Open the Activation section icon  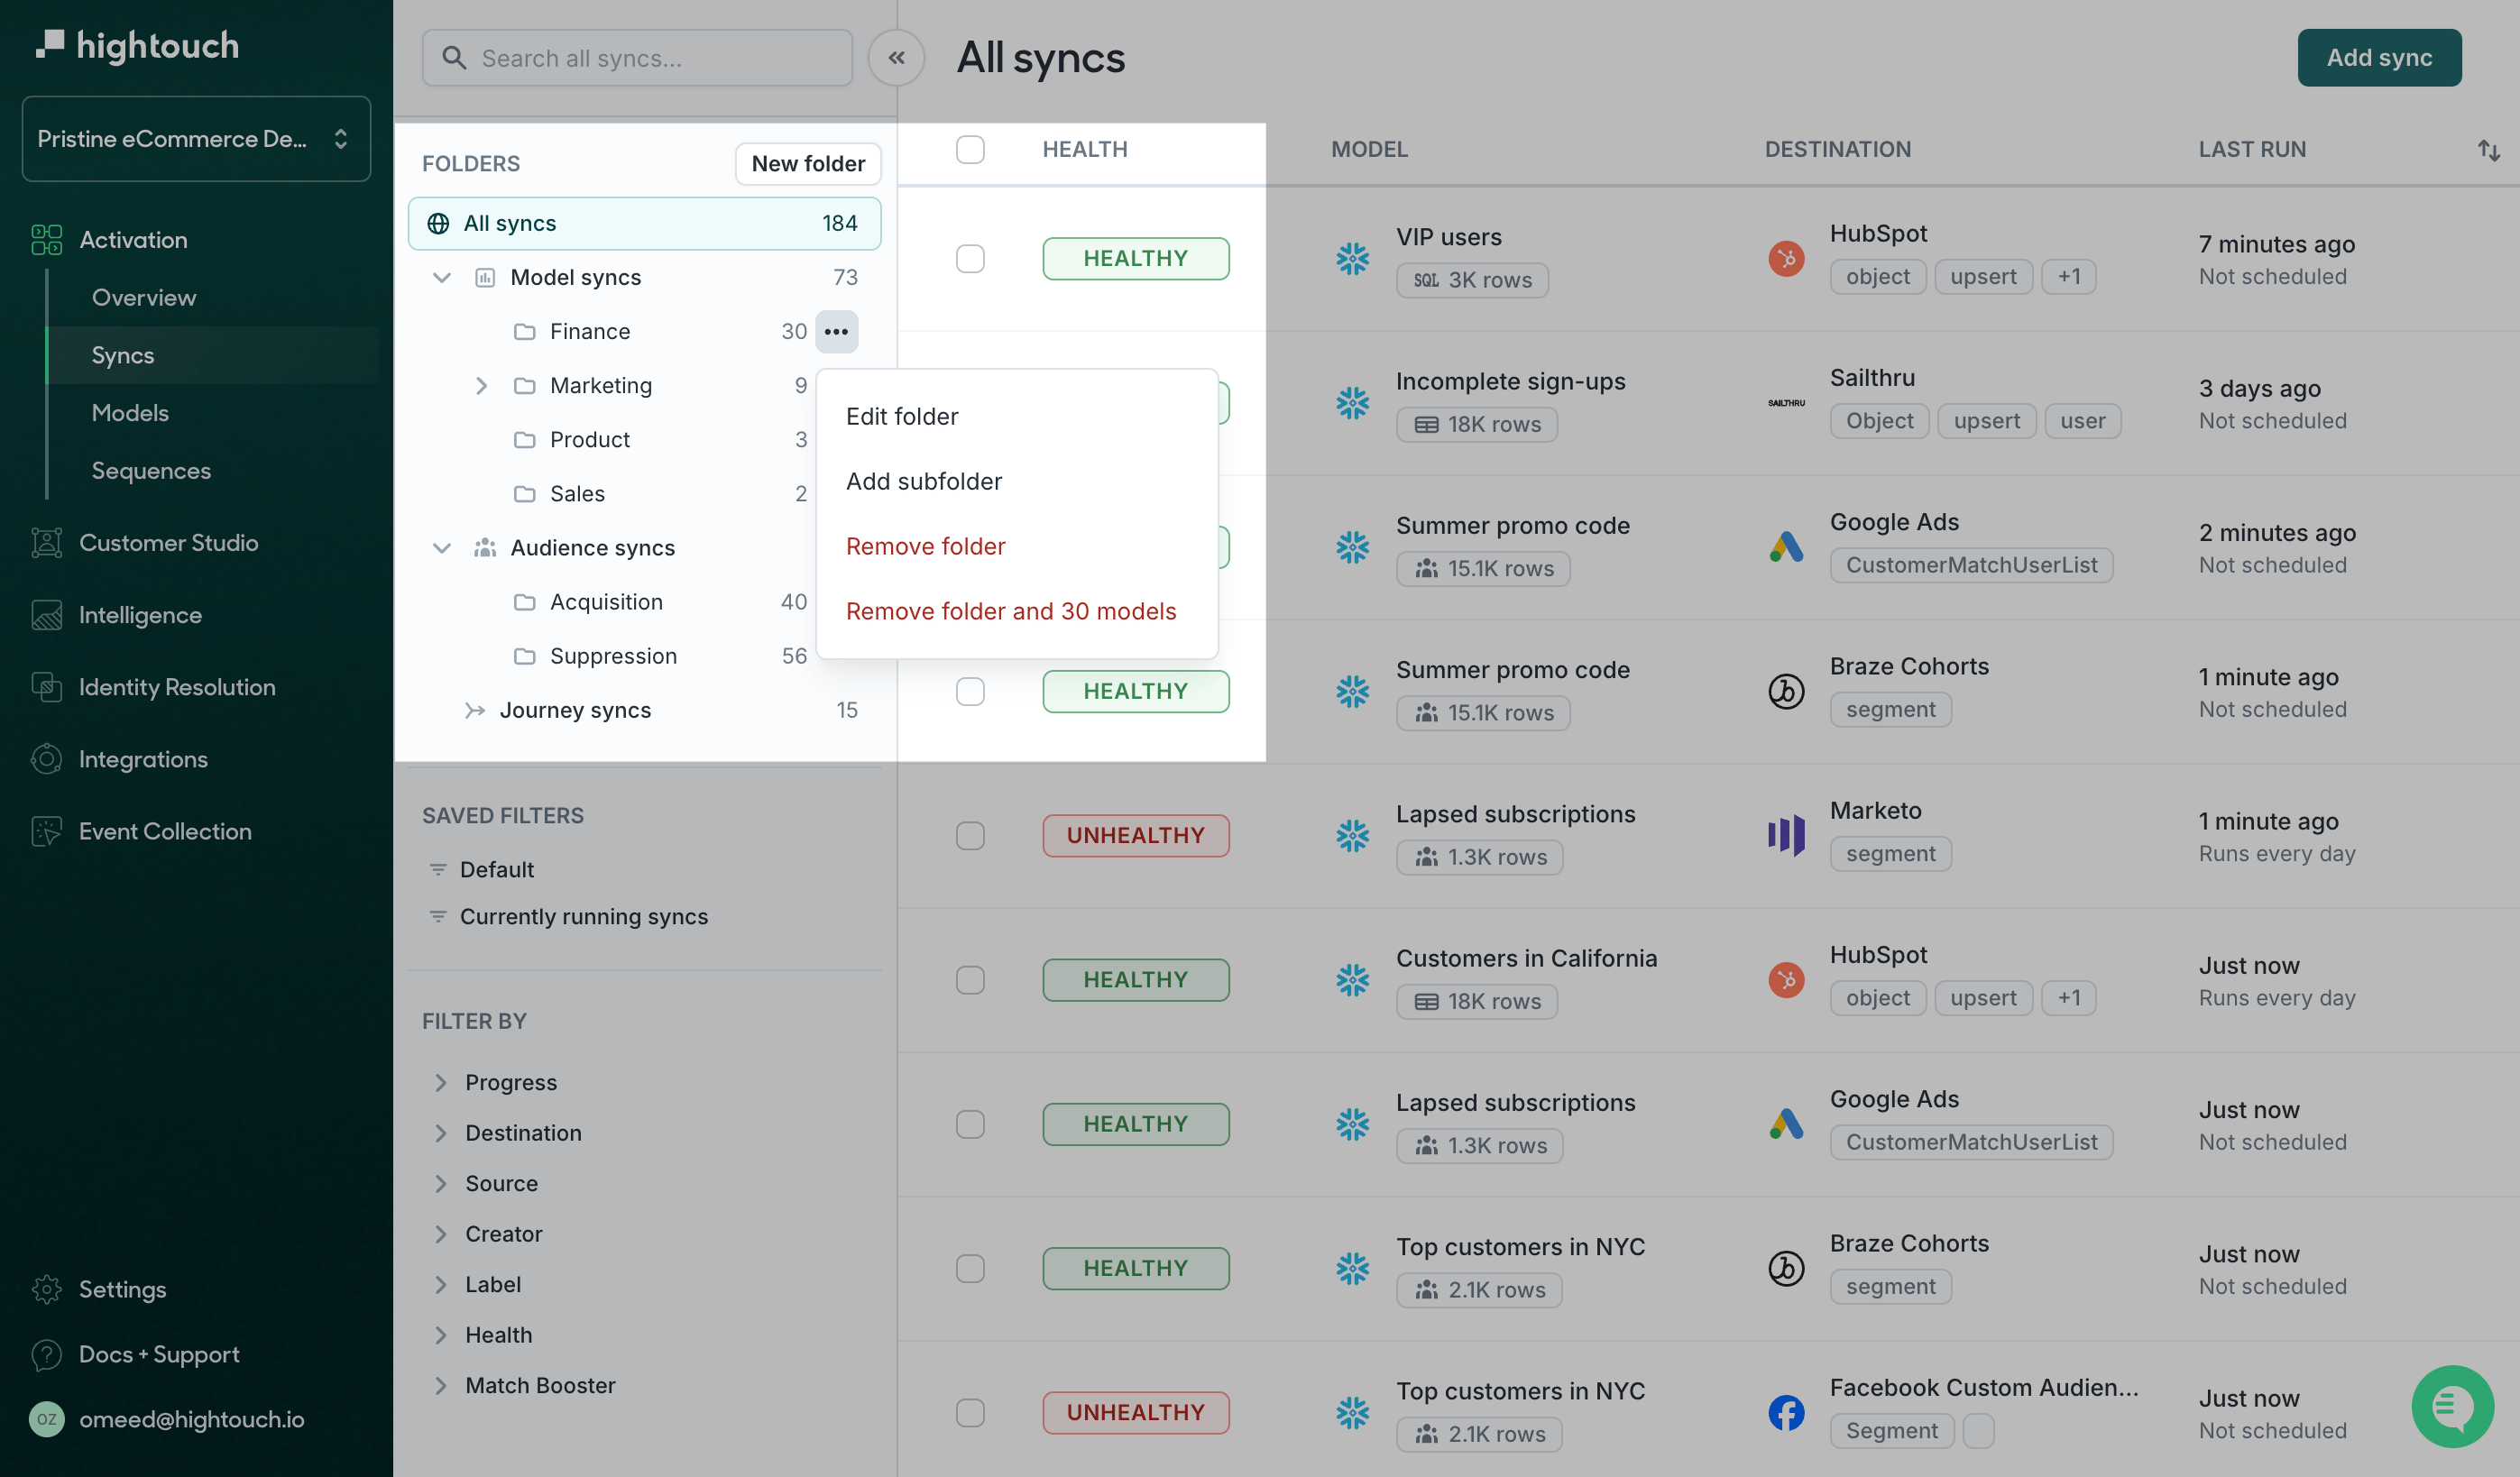(x=46, y=240)
